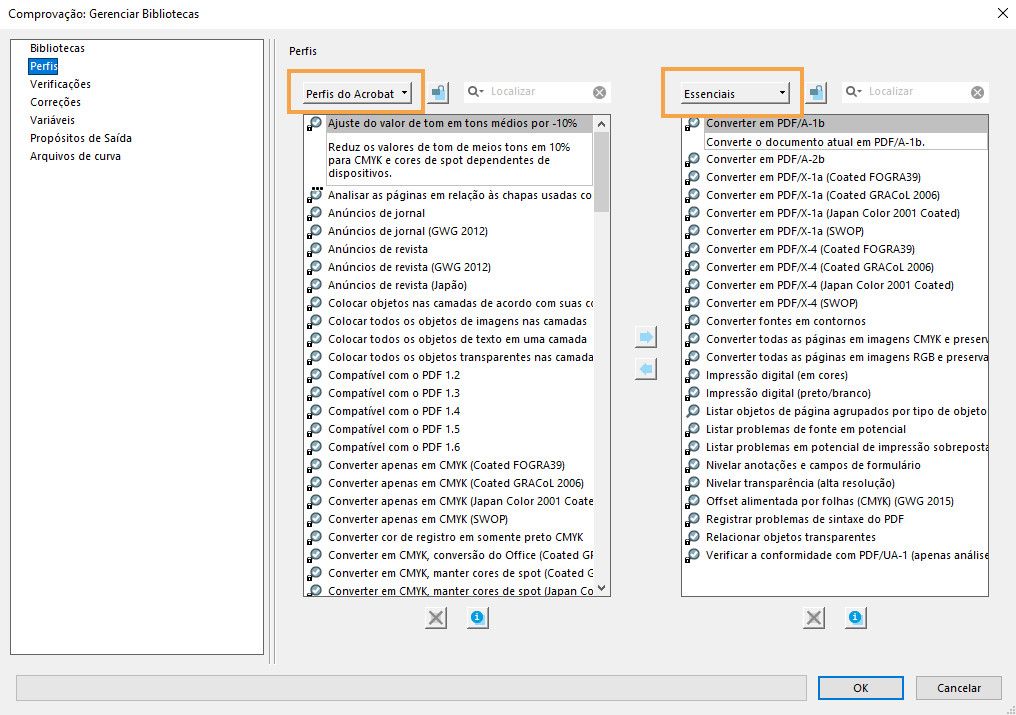Click the OK button
Image resolution: width=1016 pixels, height=715 pixels.
(x=860, y=688)
